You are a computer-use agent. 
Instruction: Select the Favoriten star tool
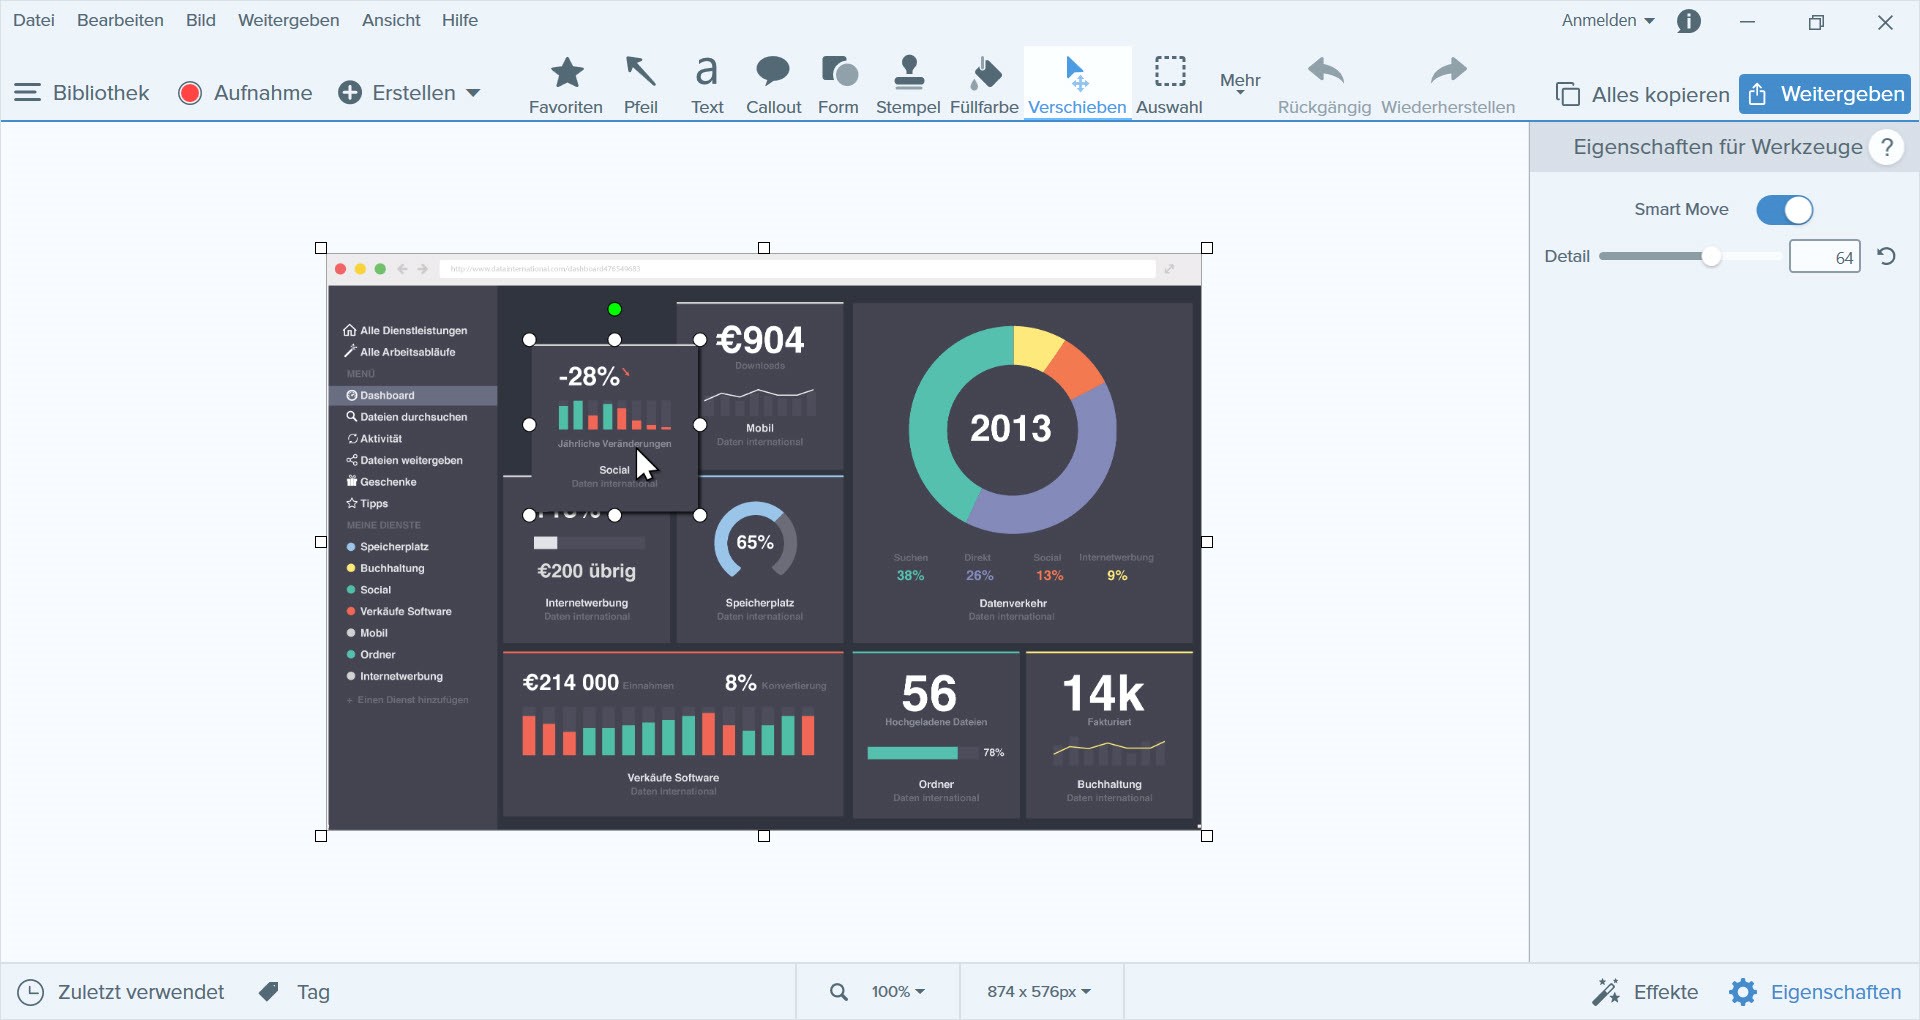click(x=566, y=85)
